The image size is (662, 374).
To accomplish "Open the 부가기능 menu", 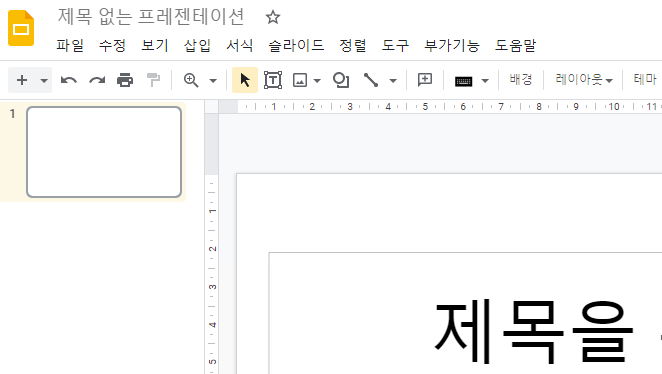I will pos(452,45).
